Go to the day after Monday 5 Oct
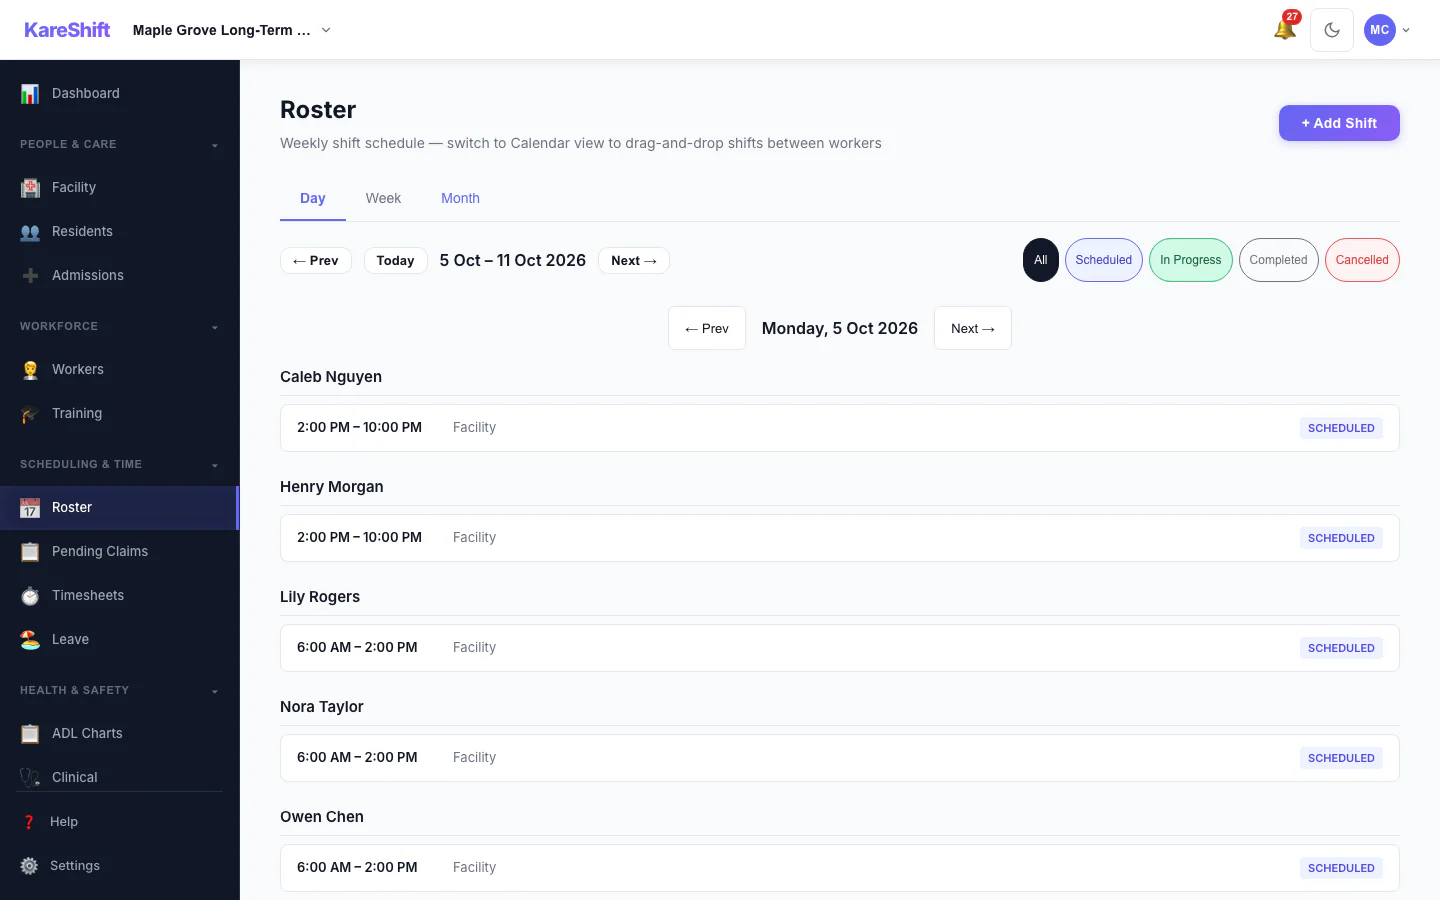 [x=973, y=328]
